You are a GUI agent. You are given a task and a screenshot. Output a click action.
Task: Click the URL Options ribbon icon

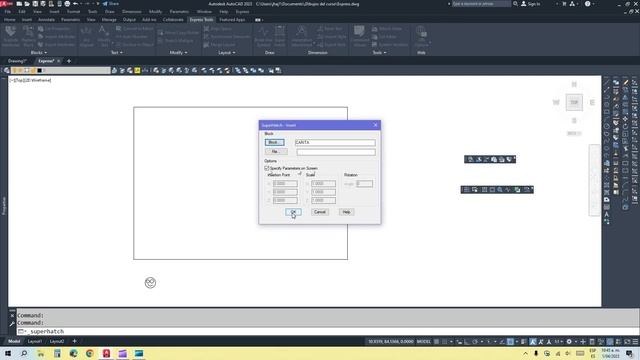[421, 36]
